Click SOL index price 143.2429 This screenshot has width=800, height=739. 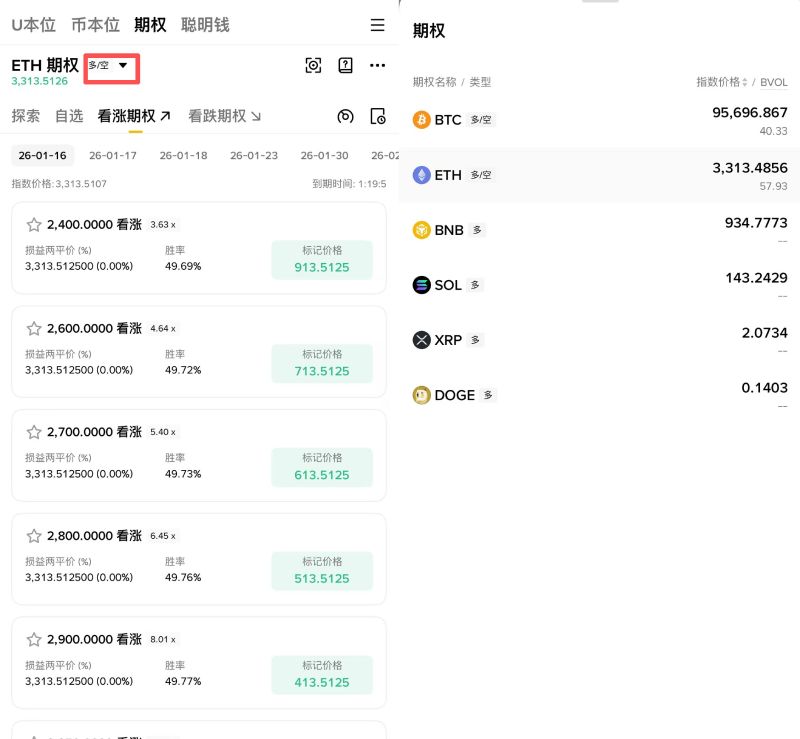(756, 278)
